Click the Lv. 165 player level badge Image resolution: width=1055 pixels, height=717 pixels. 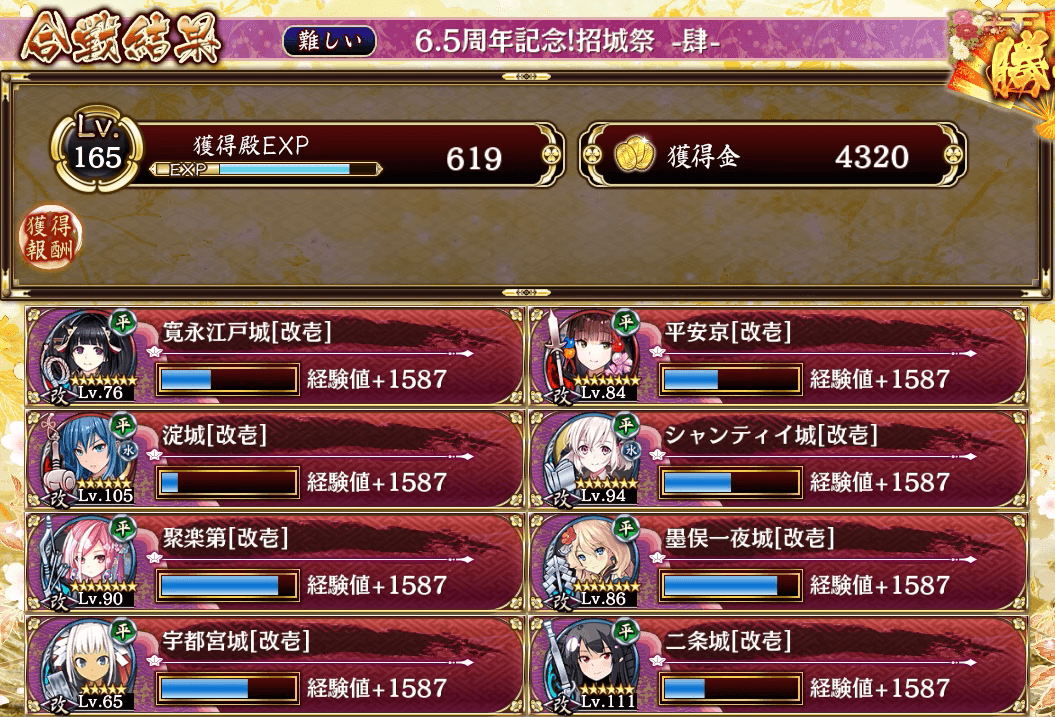tap(98, 149)
